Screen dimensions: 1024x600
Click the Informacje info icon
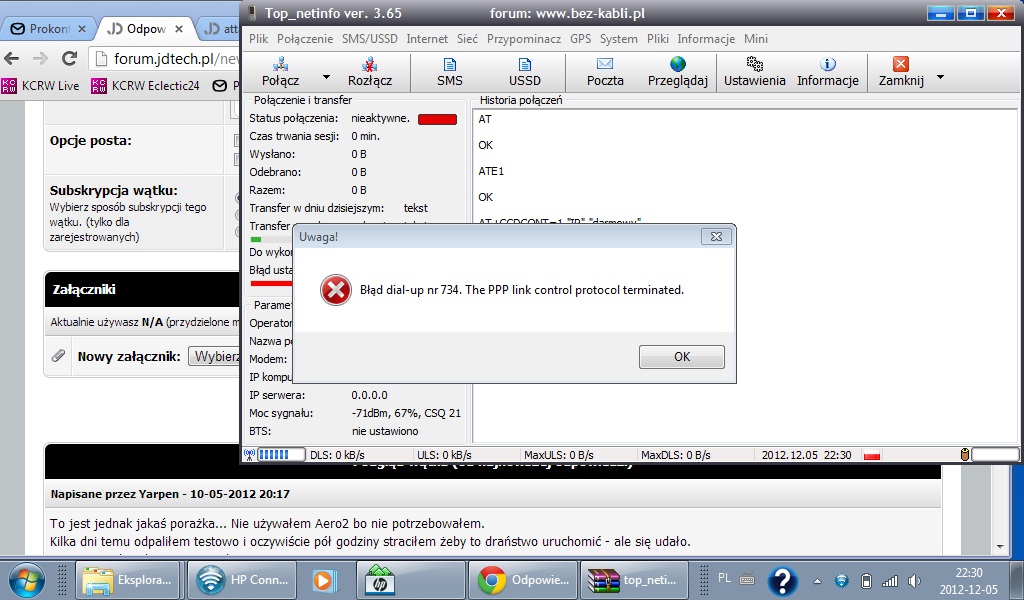[x=827, y=65]
